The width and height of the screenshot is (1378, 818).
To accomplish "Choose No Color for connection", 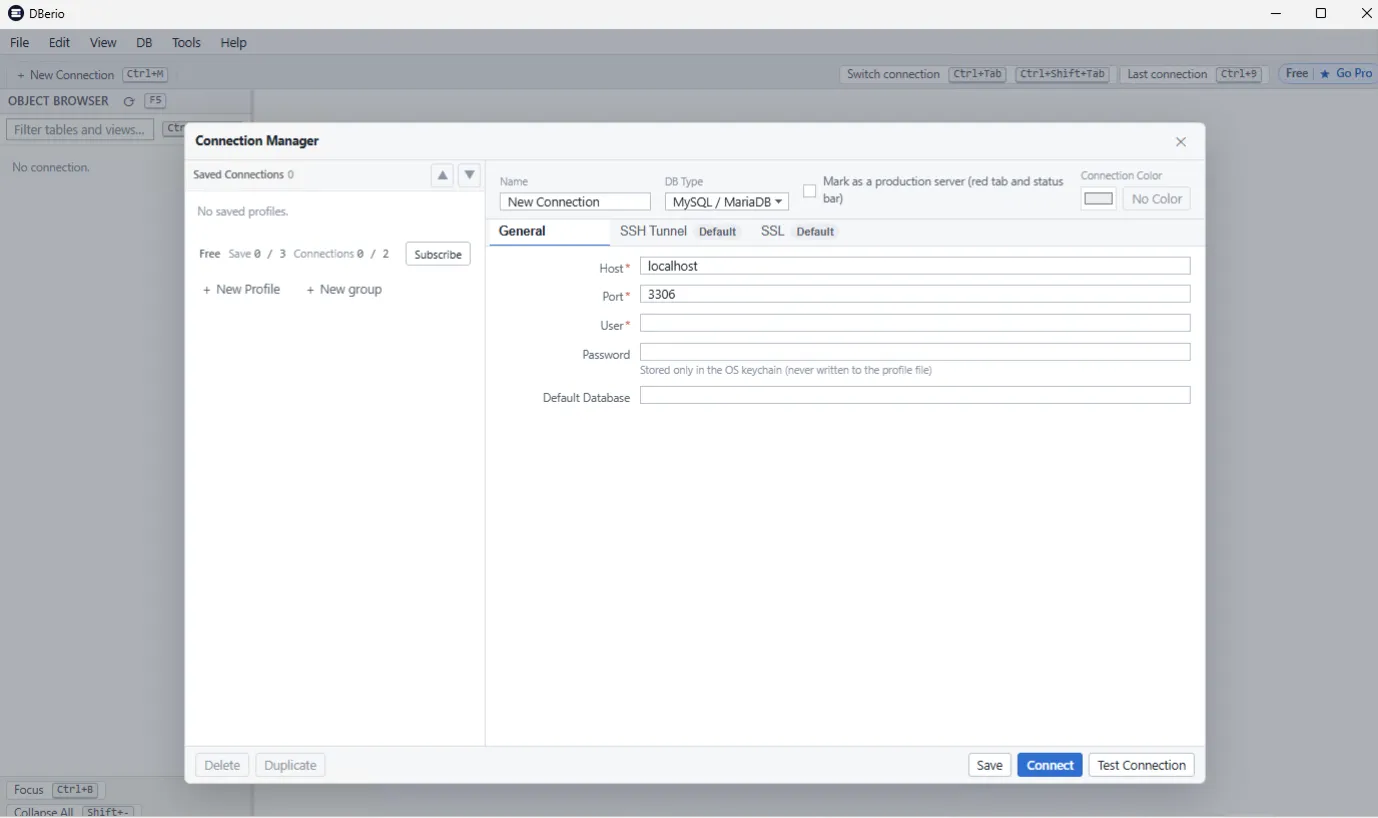I will (1156, 199).
